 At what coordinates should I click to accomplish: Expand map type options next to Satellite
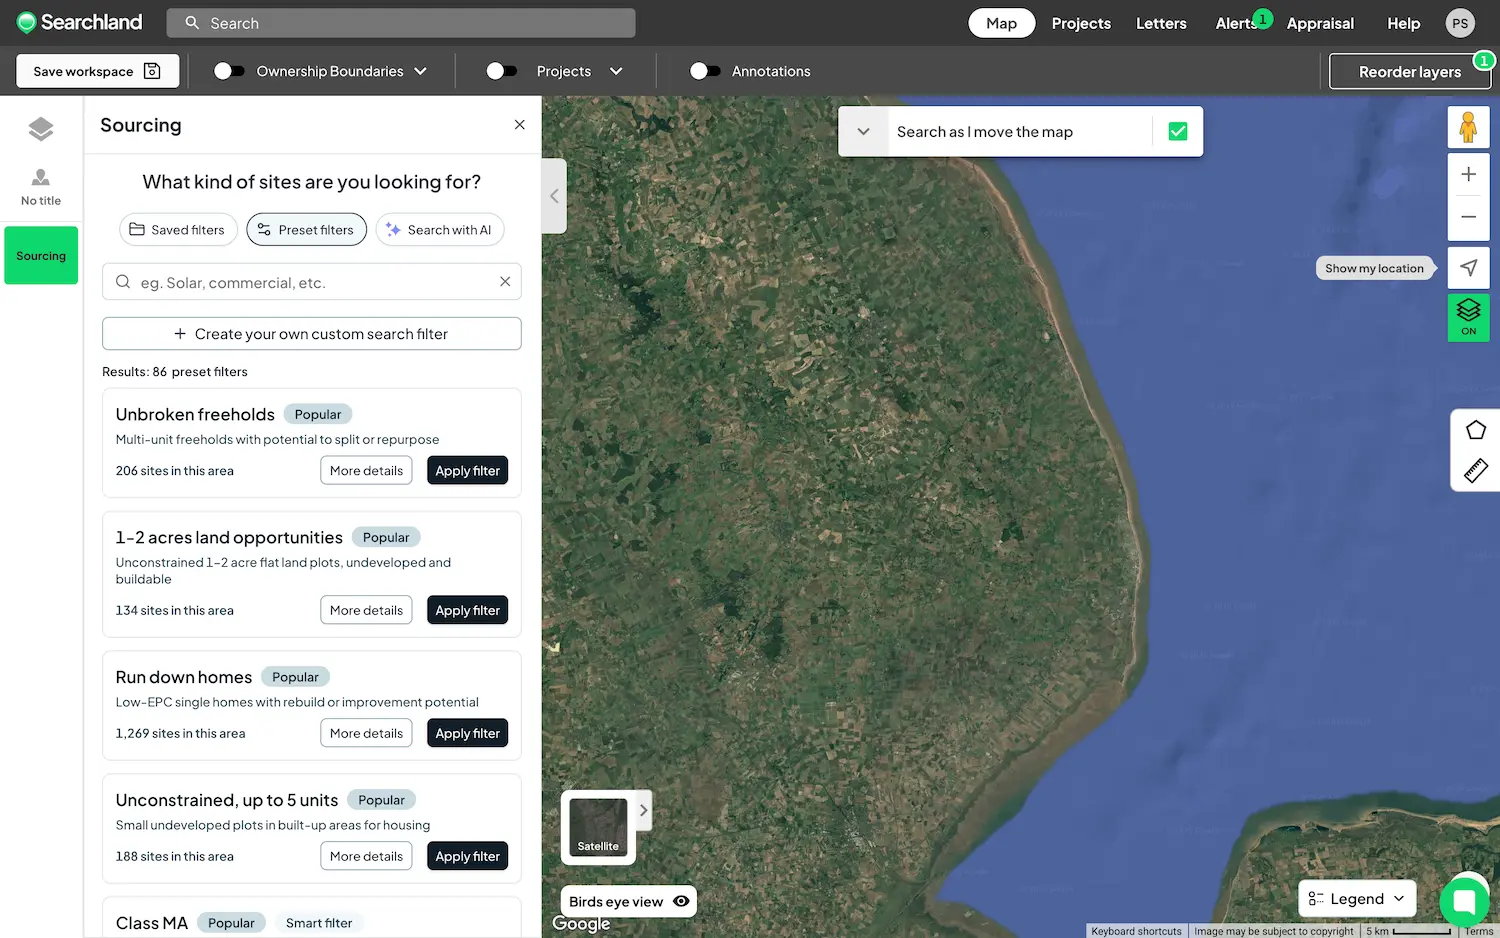tap(644, 810)
